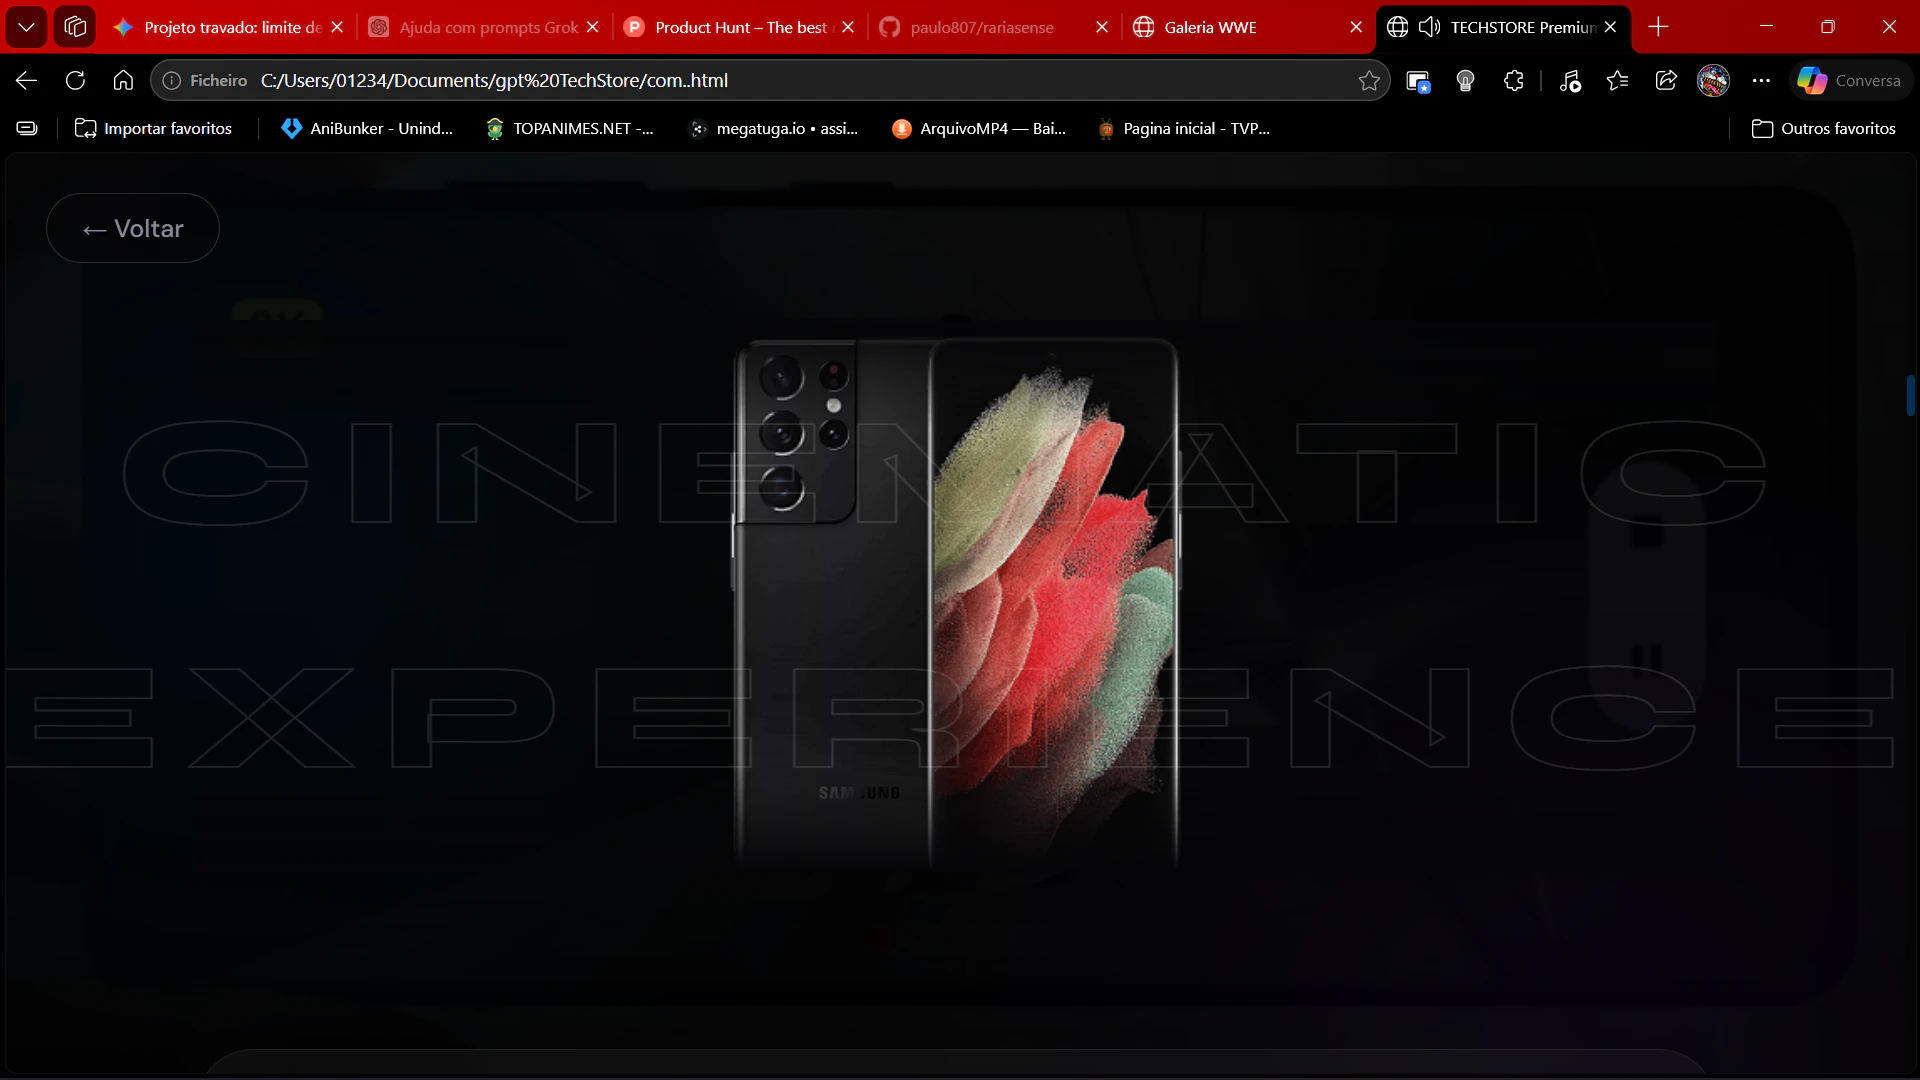Restore down the browser window

(x=1828, y=27)
